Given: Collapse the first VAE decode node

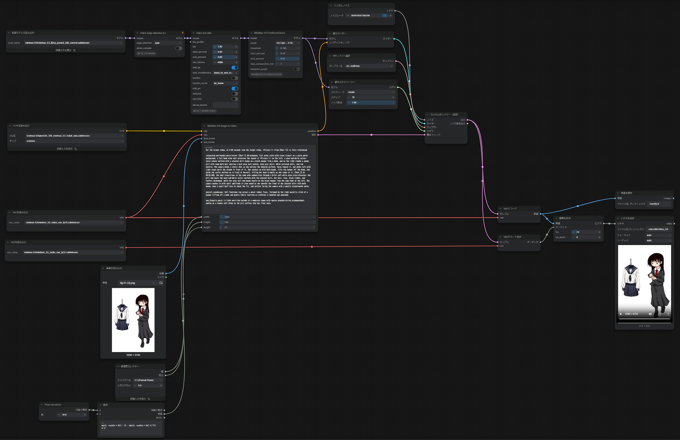Looking at the screenshot, I should click(x=500, y=209).
